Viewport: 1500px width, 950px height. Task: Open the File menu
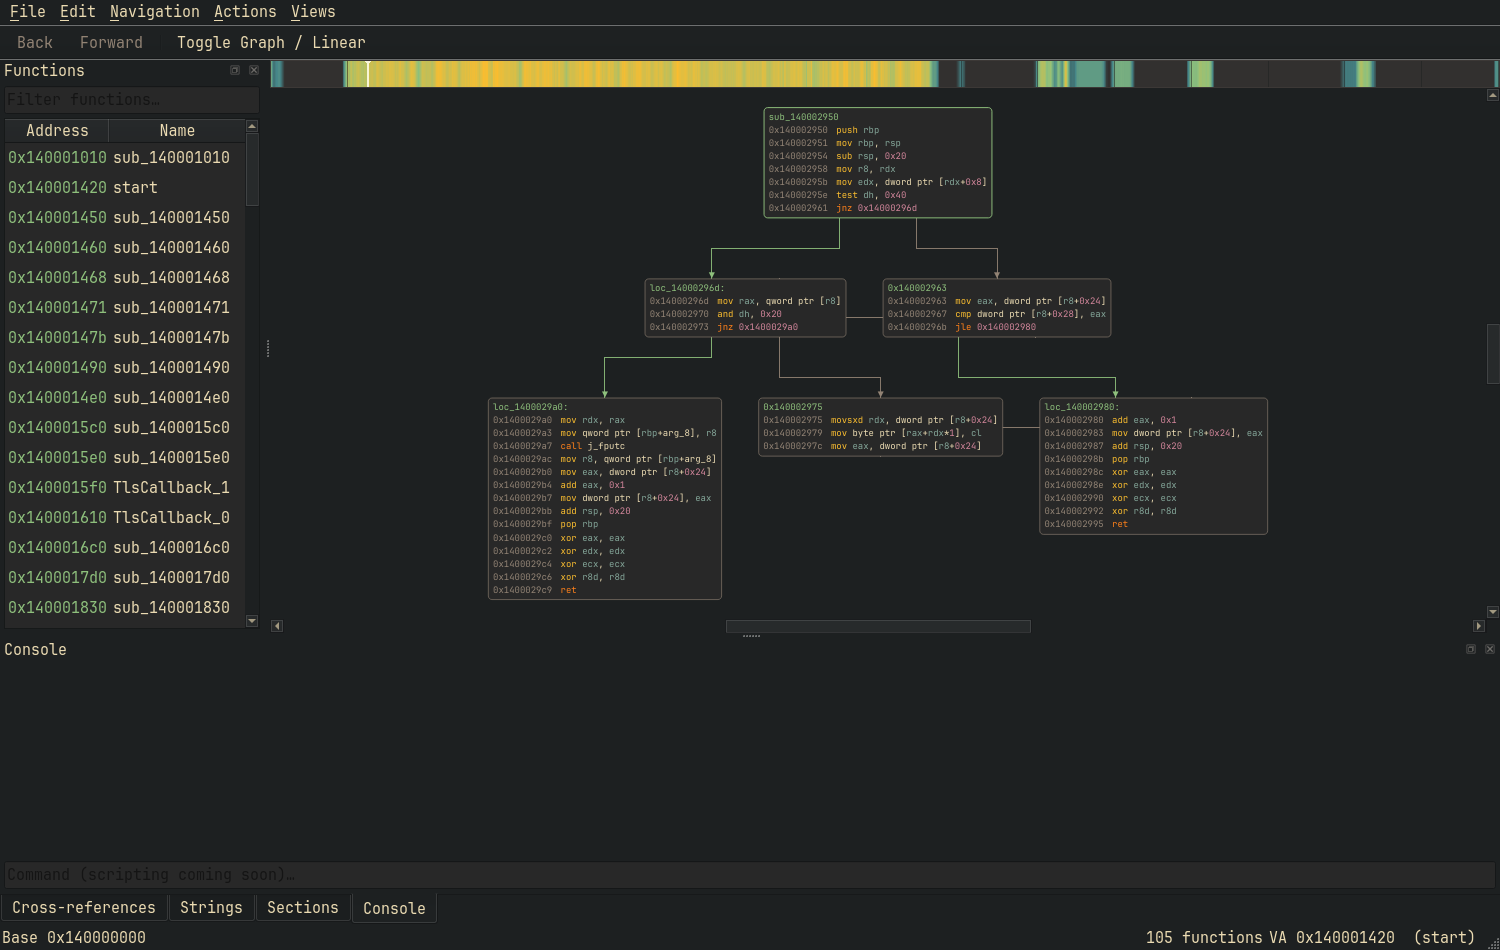(x=27, y=12)
